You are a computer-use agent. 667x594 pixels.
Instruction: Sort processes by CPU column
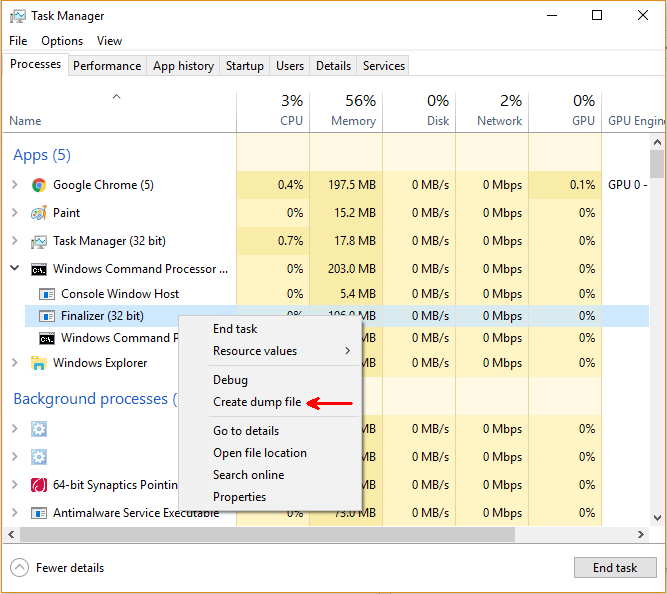tap(273, 111)
